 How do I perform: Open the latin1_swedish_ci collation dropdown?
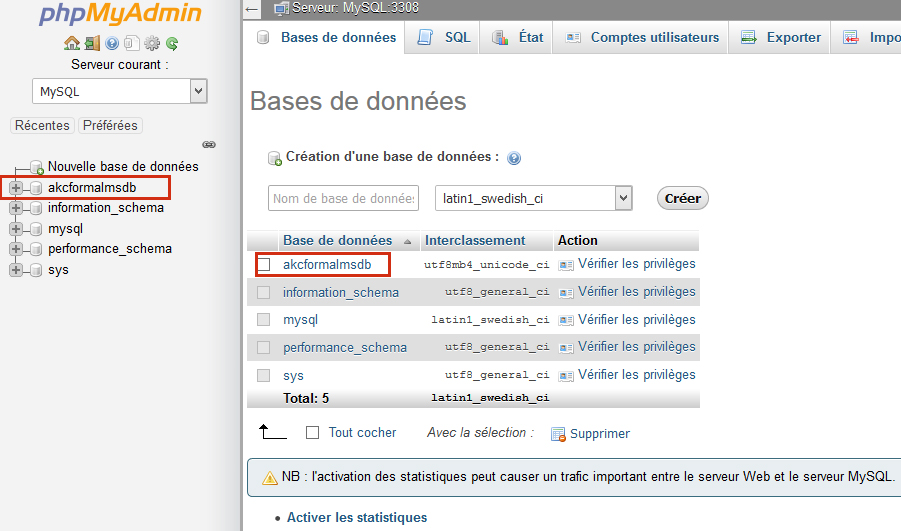click(535, 198)
